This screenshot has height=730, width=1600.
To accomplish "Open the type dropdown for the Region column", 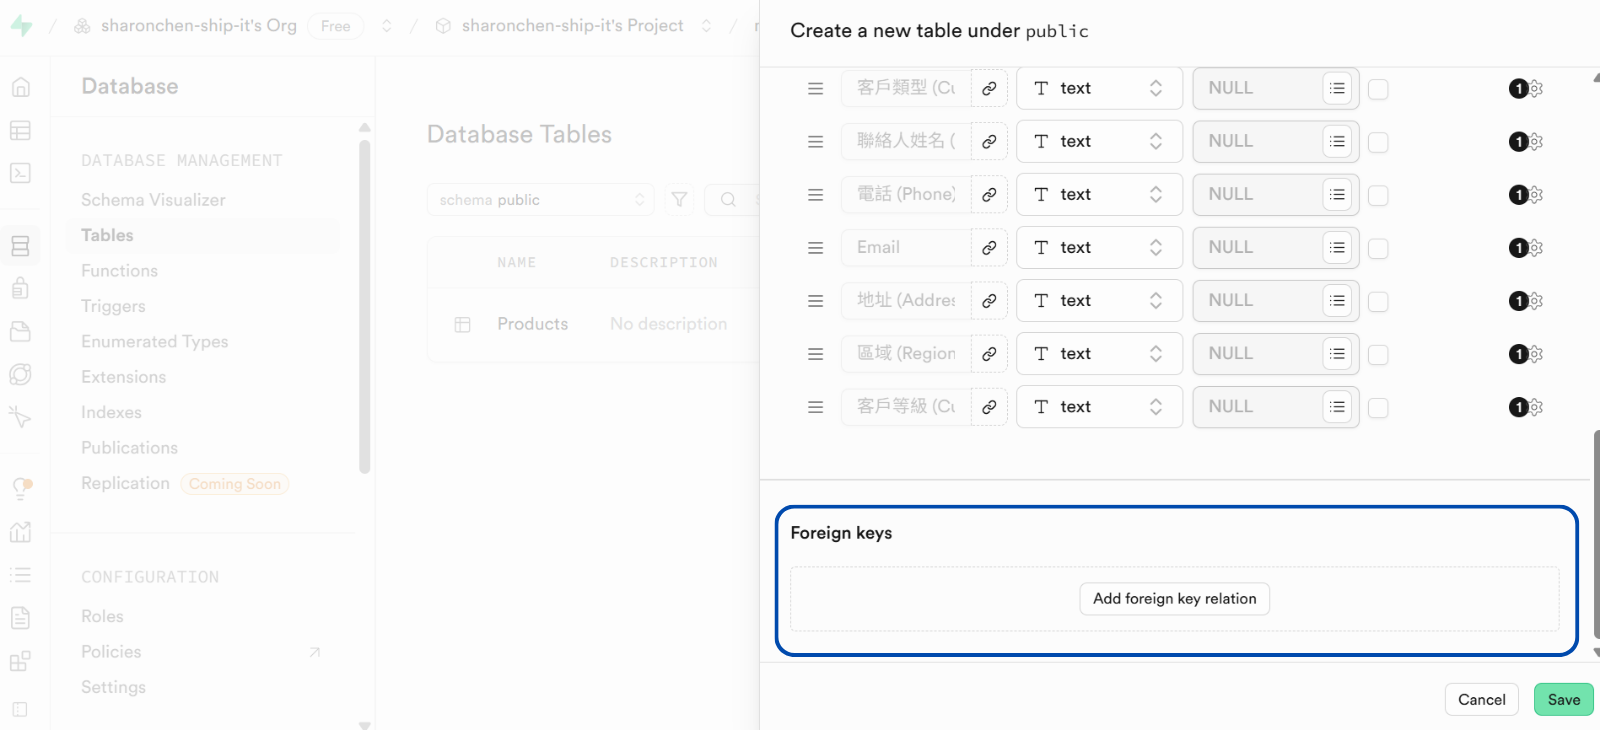I will coord(1098,354).
